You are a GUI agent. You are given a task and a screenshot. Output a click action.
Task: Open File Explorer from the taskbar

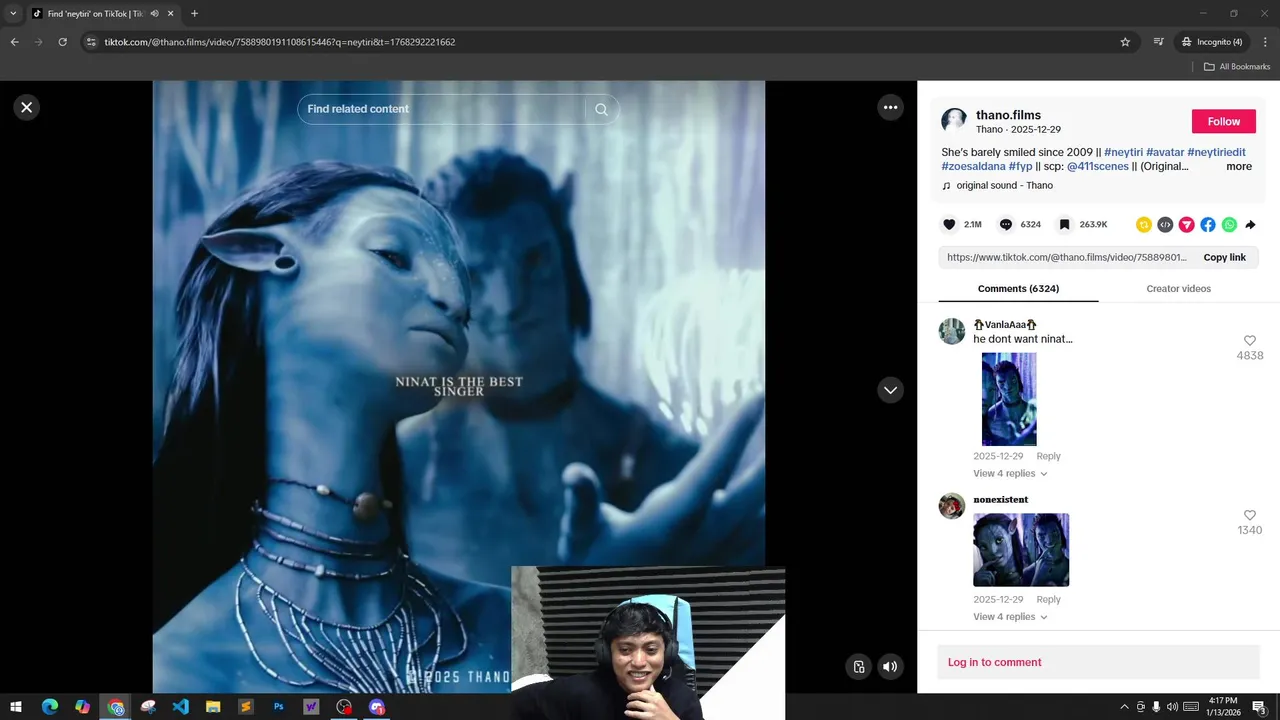[213, 707]
